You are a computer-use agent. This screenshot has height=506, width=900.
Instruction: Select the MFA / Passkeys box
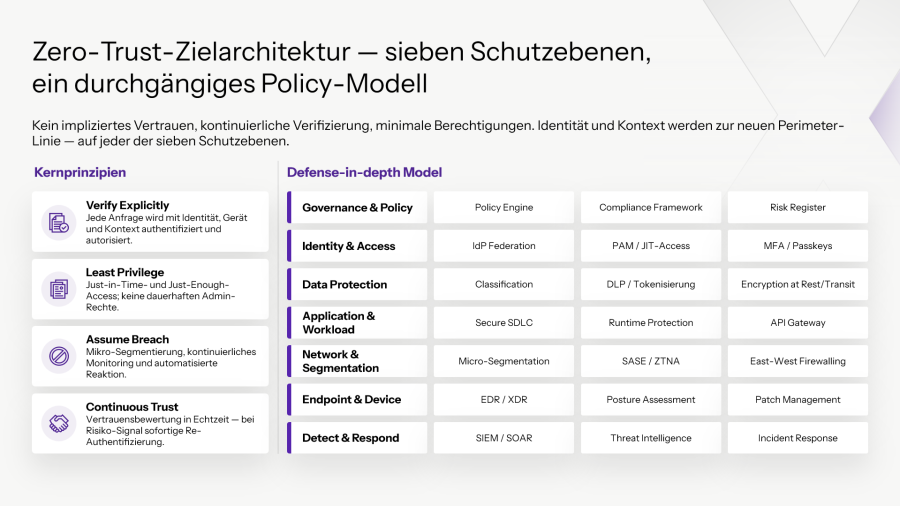click(x=798, y=246)
